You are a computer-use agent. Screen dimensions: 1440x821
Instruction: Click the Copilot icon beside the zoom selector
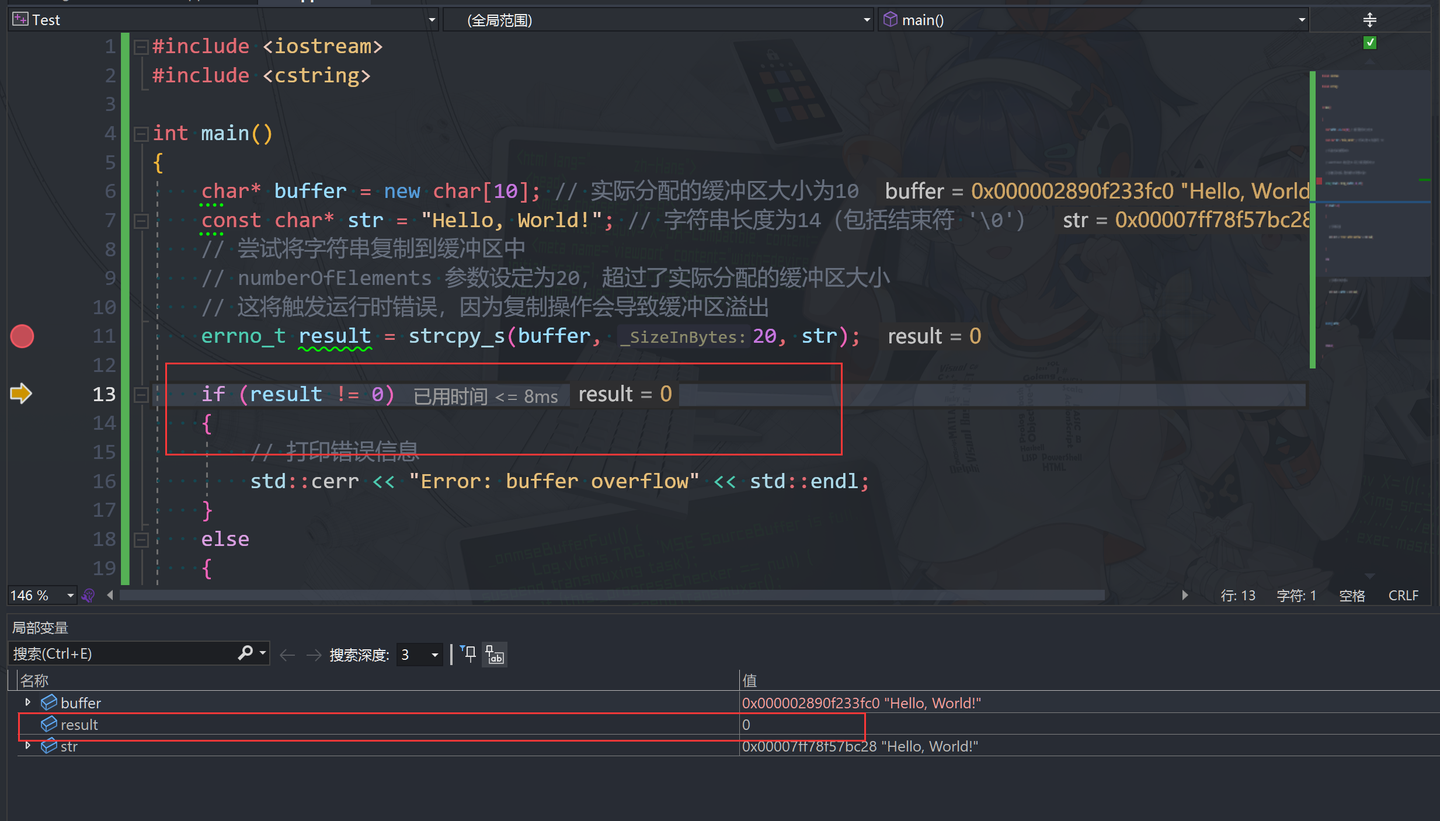(x=88, y=595)
